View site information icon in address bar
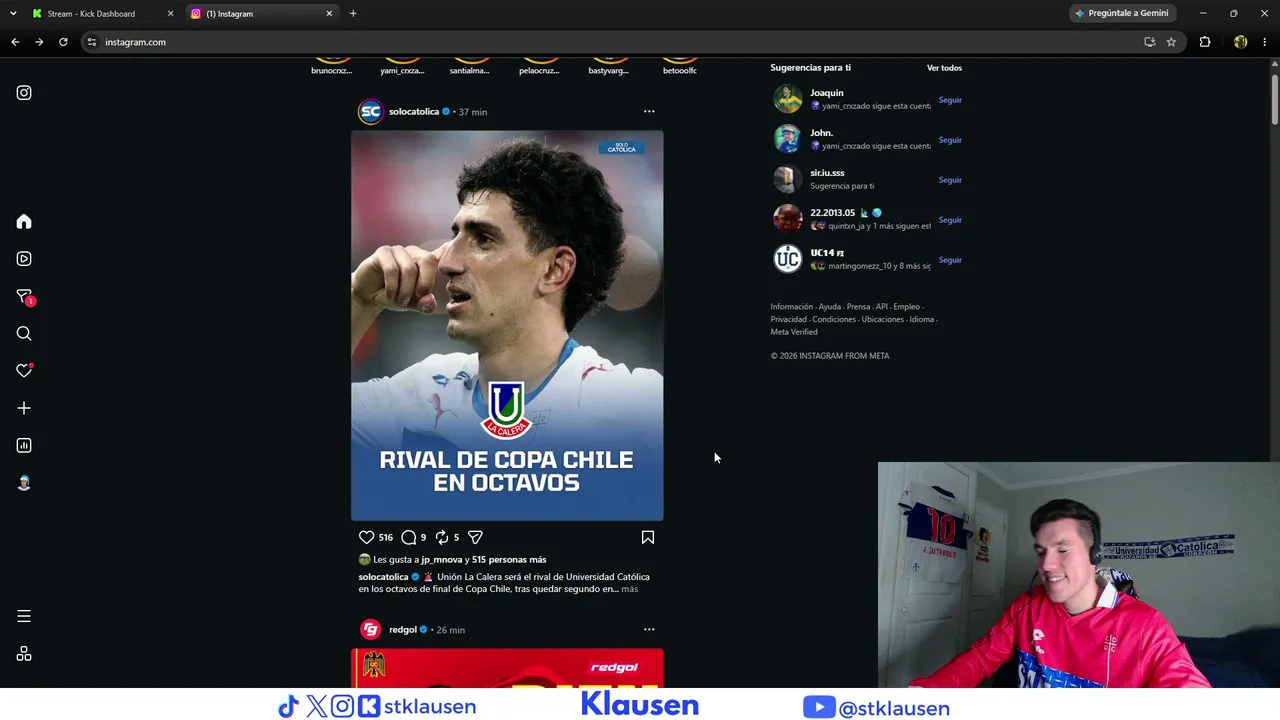 coord(92,42)
